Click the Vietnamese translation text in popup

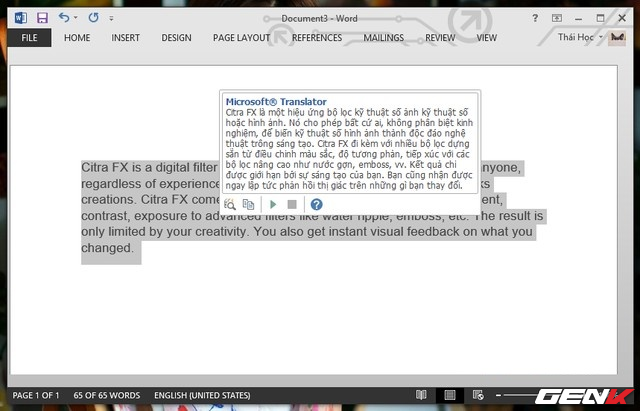[x=349, y=149]
